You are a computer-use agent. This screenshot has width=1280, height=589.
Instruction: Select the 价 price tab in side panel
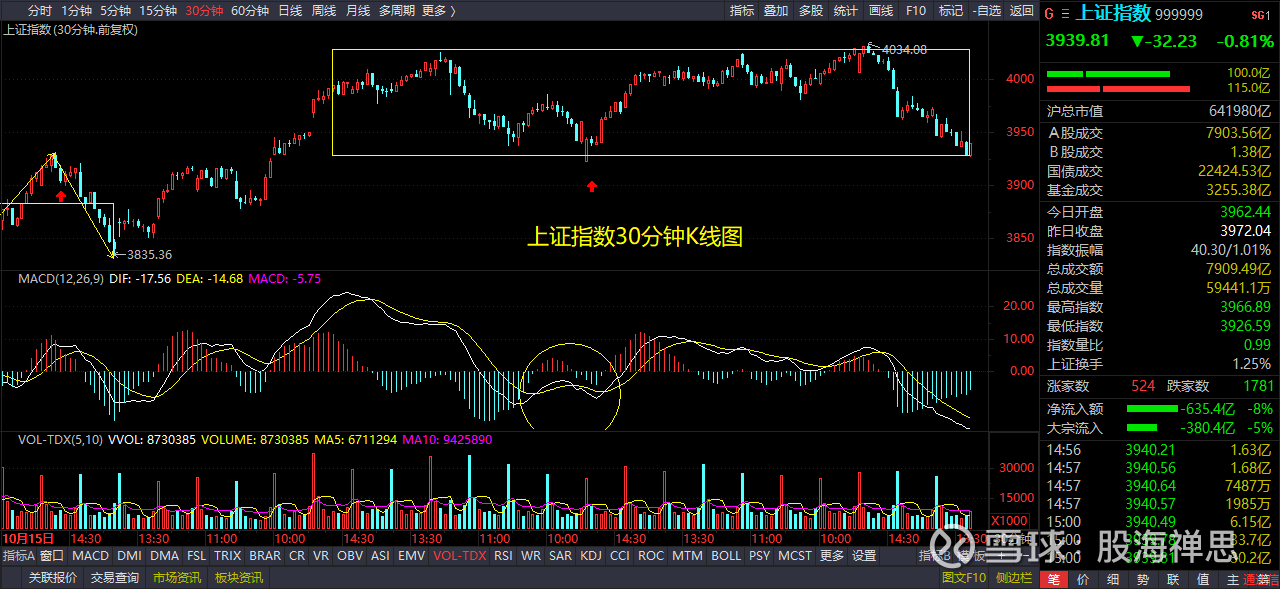pyautogui.click(x=1084, y=579)
